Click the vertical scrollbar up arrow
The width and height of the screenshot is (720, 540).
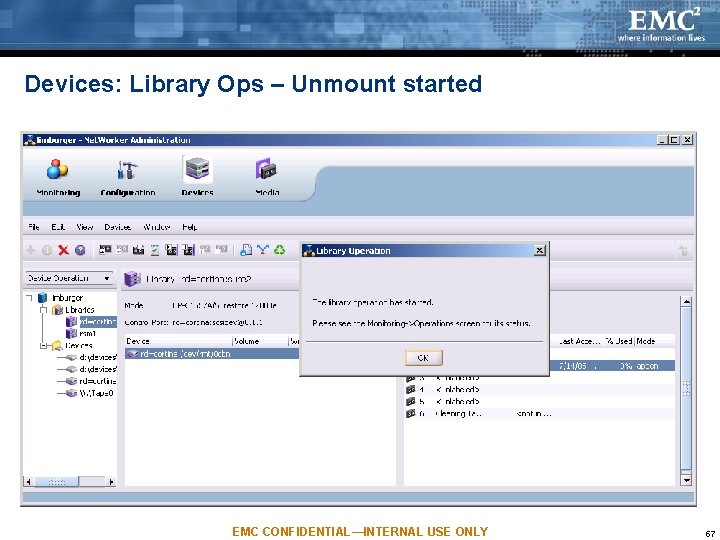686,302
